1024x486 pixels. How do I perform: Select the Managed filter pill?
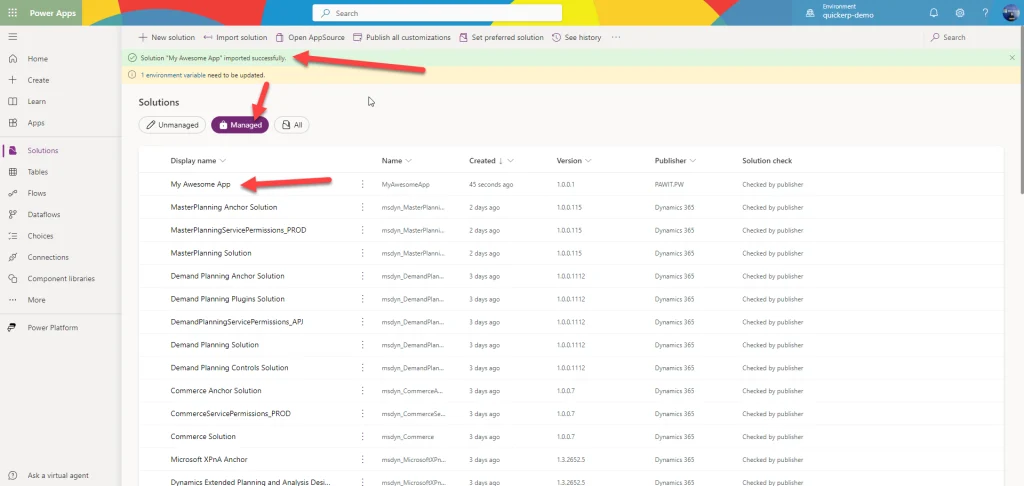(x=240, y=125)
